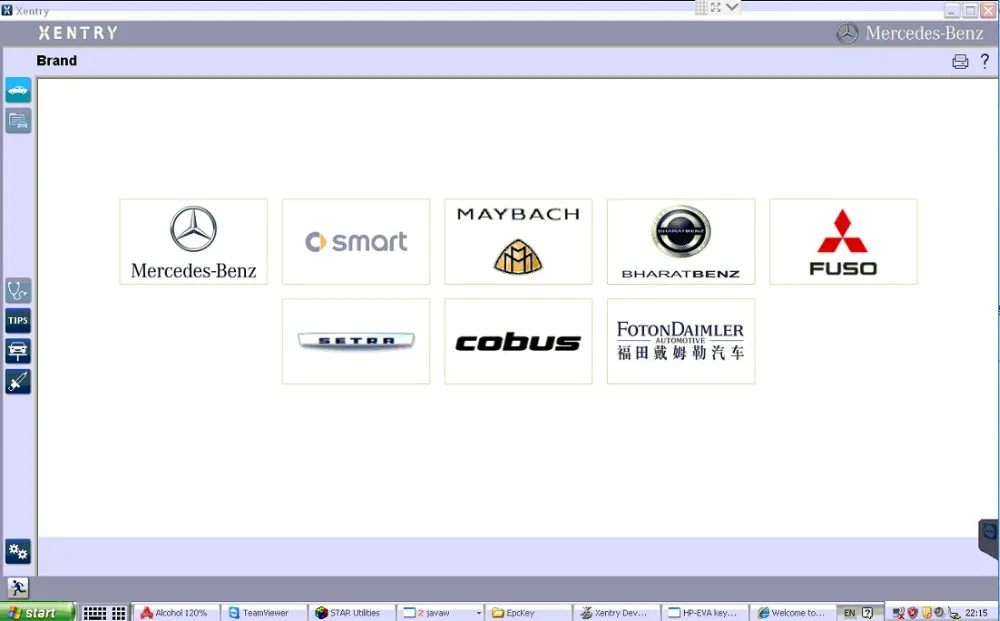Click the grid icon in the title bar
This screenshot has width=1000, height=621.
(x=701, y=8)
